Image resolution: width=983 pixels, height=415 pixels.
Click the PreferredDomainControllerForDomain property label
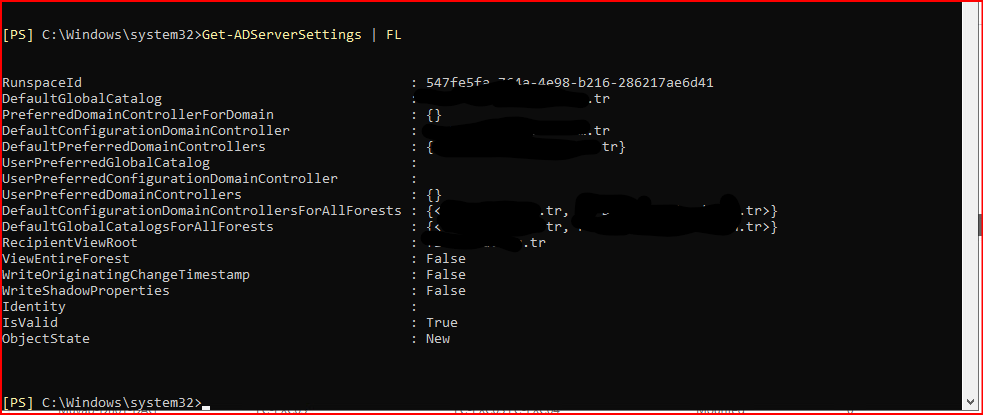138,115
